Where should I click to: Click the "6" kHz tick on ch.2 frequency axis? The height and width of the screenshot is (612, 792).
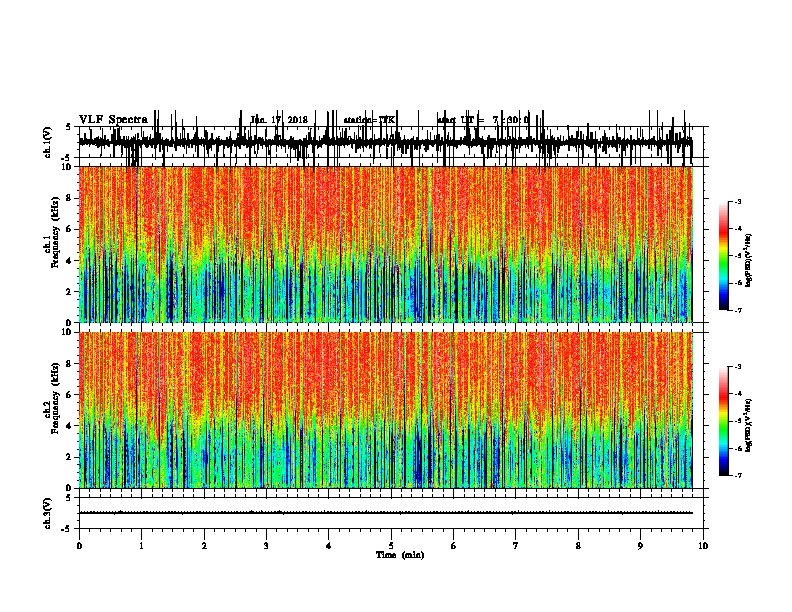[70, 395]
